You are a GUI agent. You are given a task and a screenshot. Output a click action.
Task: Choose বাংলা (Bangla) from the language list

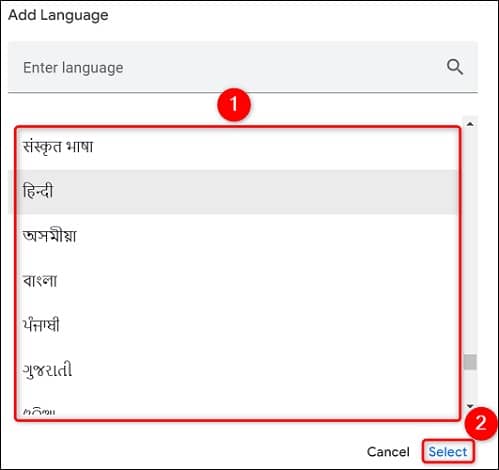(x=233, y=281)
